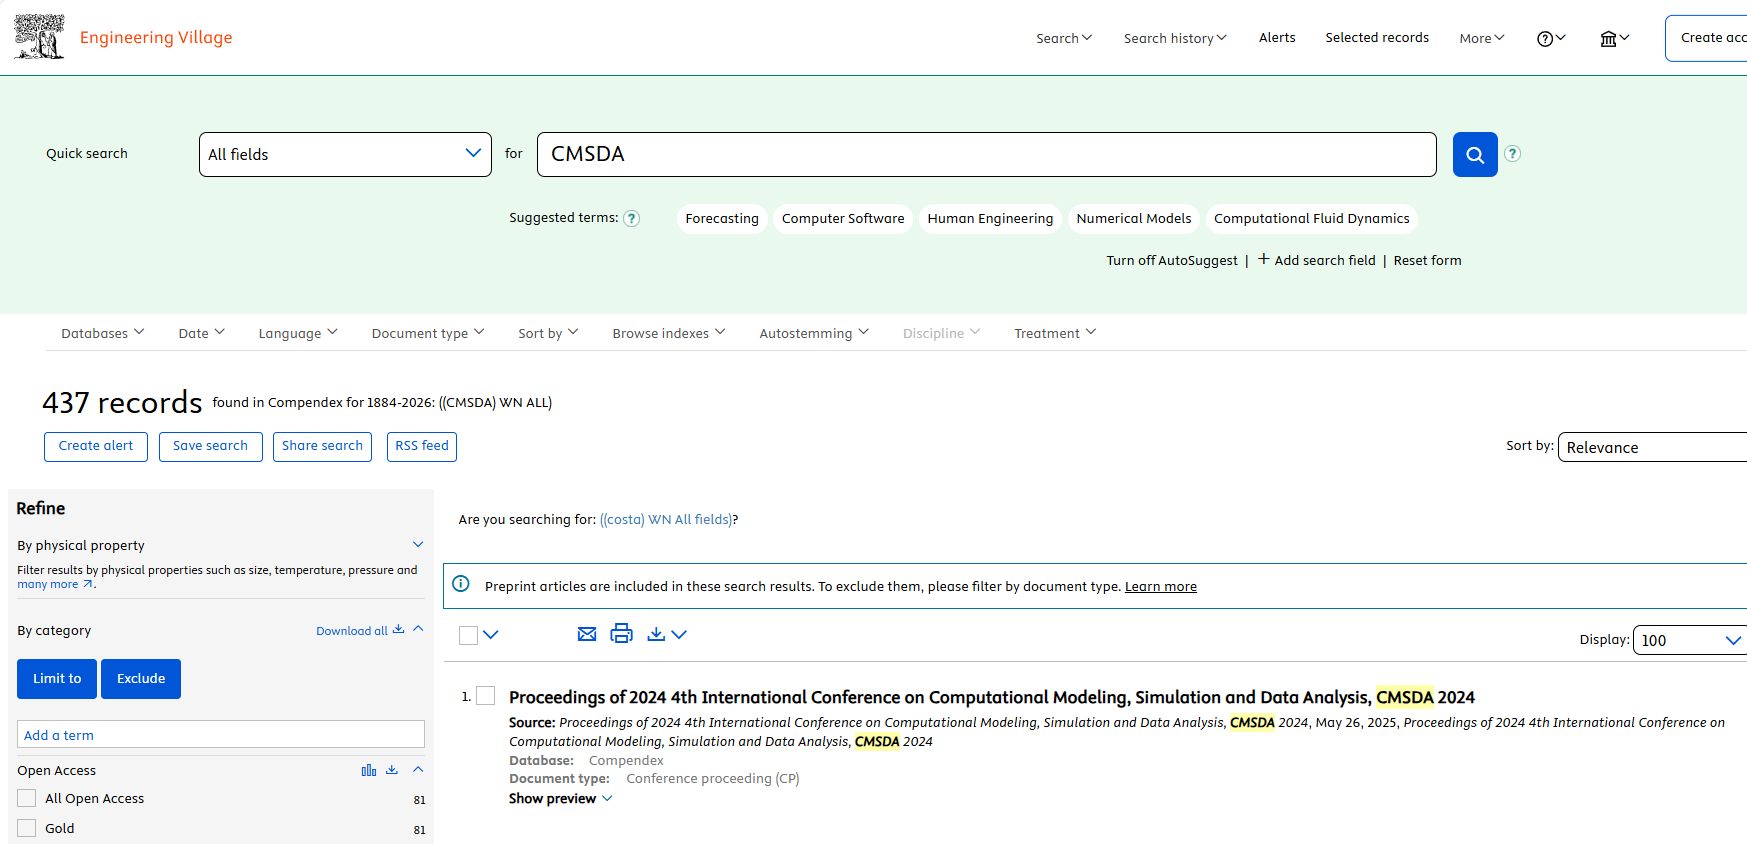Image resolution: width=1747 pixels, height=844 pixels.
Task: Click Share search button
Action: pos(322,446)
